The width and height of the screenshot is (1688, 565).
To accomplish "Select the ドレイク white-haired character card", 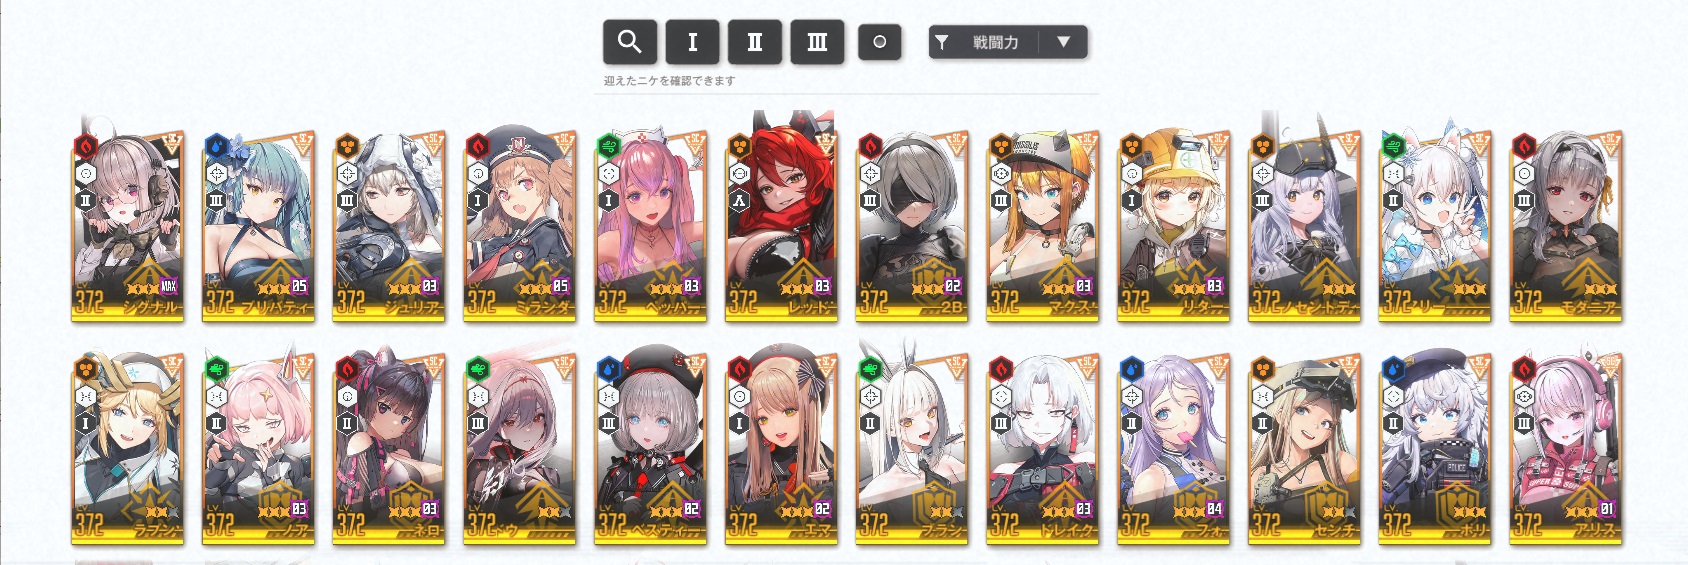I will tap(1043, 449).
